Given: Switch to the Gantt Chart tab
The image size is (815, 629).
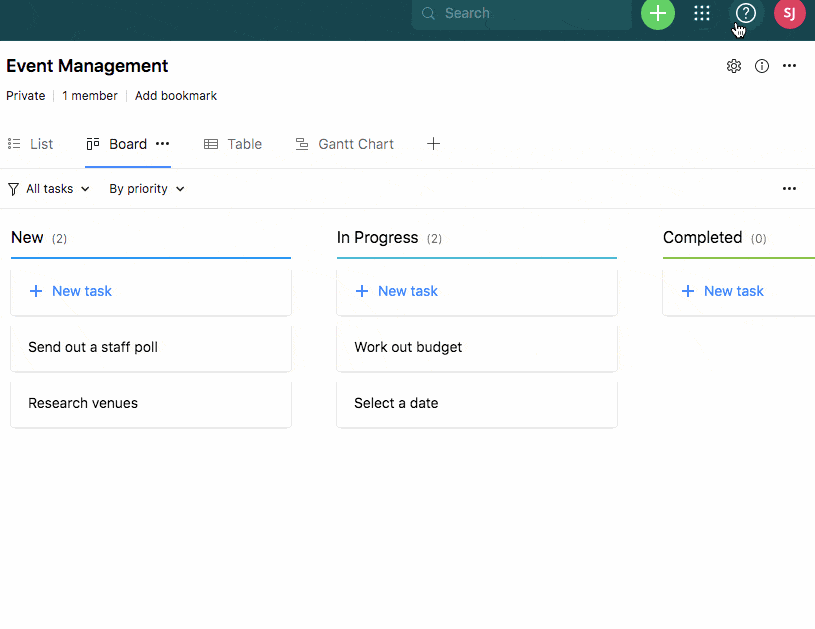Looking at the screenshot, I should 345,144.
